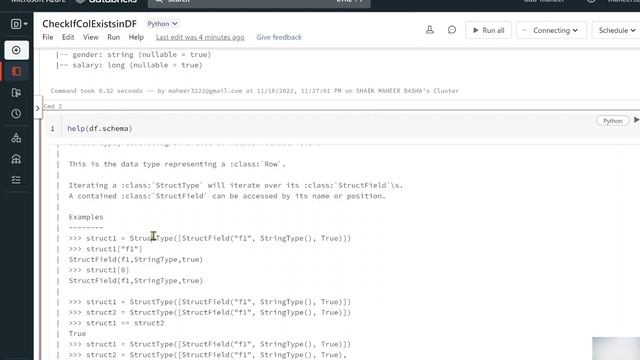The image size is (640, 360).
Task: Click the Python language tag on cell
Action: tap(612, 121)
